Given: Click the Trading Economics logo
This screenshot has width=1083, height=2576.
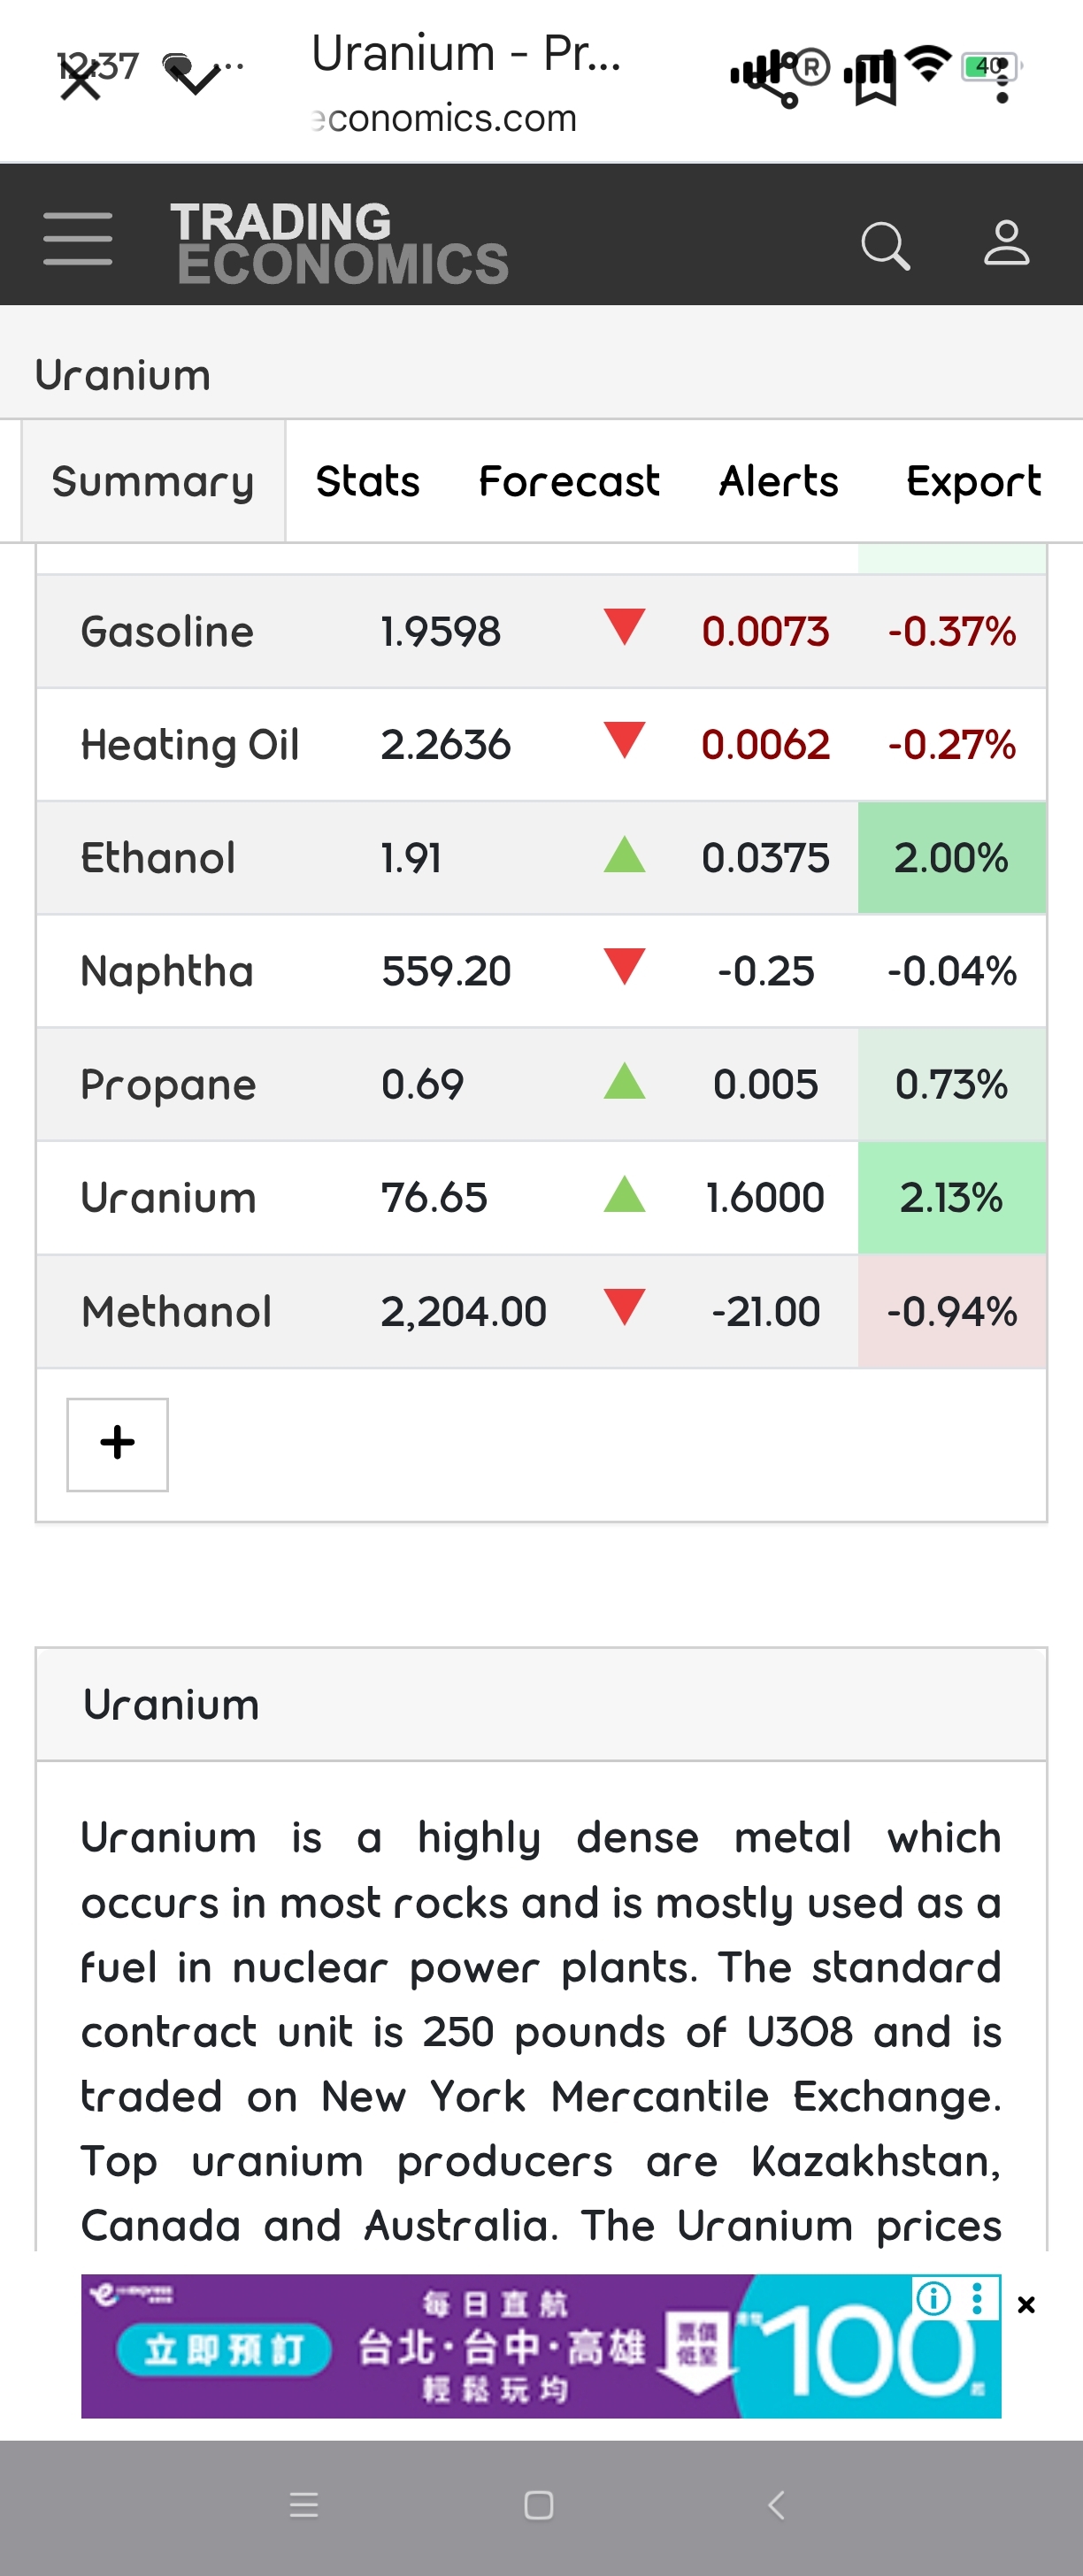Looking at the screenshot, I should [x=340, y=243].
